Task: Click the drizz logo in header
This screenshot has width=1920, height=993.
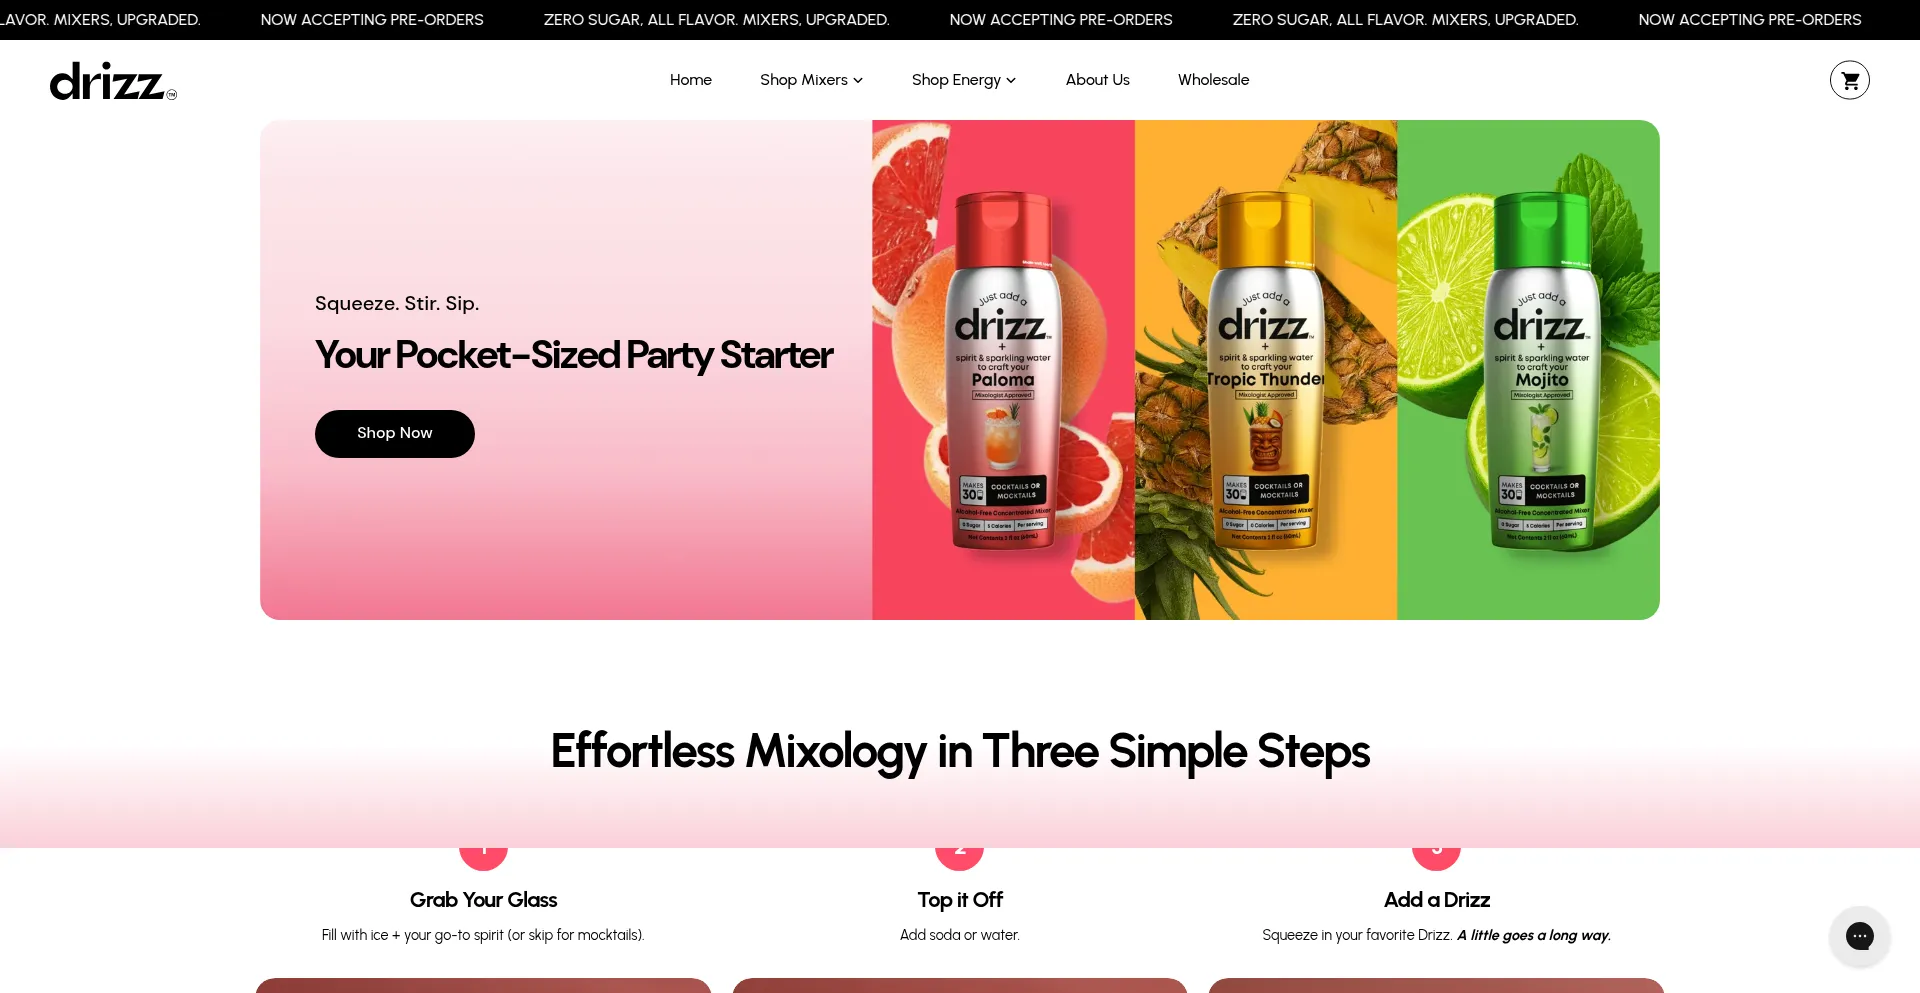Action: (x=113, y=81)
